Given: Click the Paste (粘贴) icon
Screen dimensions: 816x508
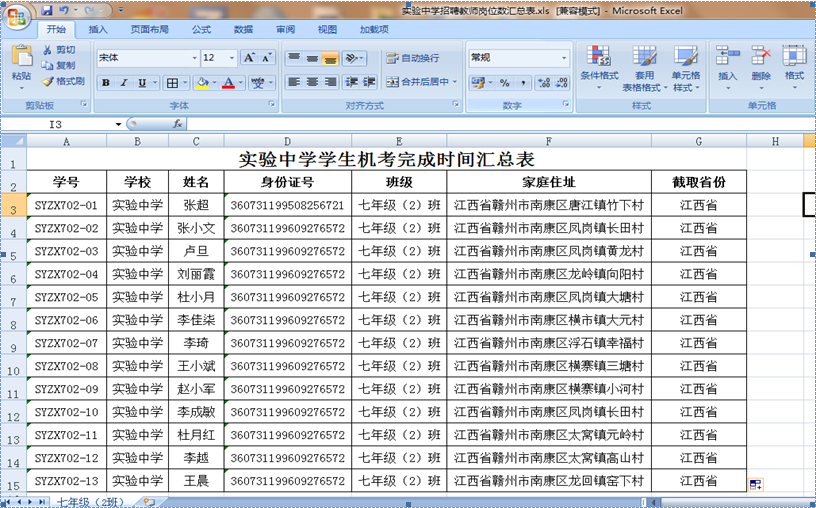Looking at the screenshot, I should (x=21, y=56).
